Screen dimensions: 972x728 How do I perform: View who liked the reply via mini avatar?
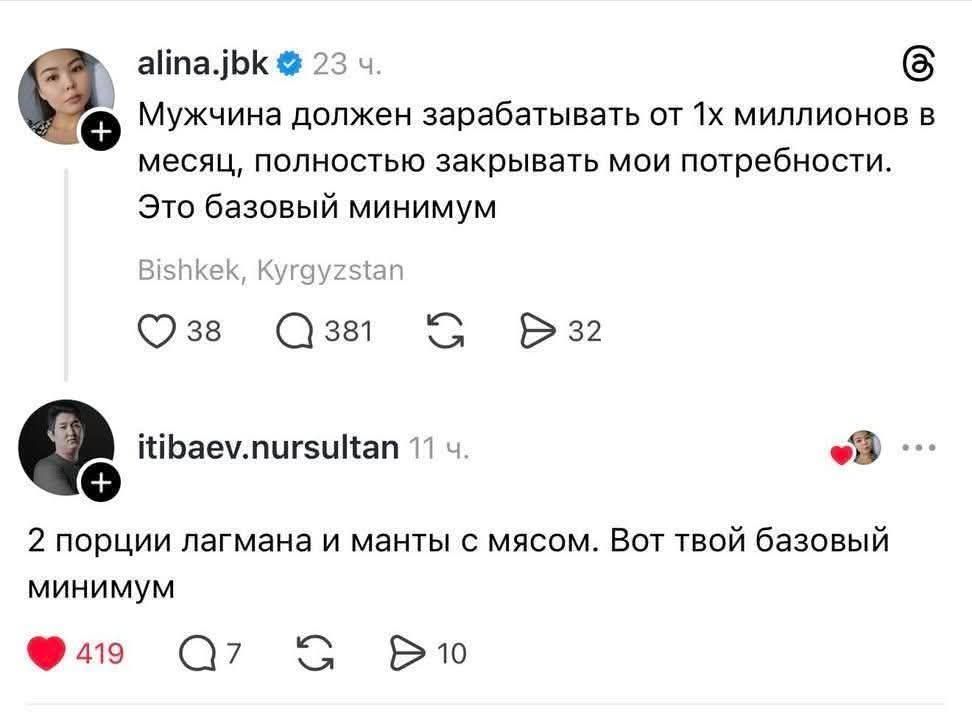pos(864,449)
